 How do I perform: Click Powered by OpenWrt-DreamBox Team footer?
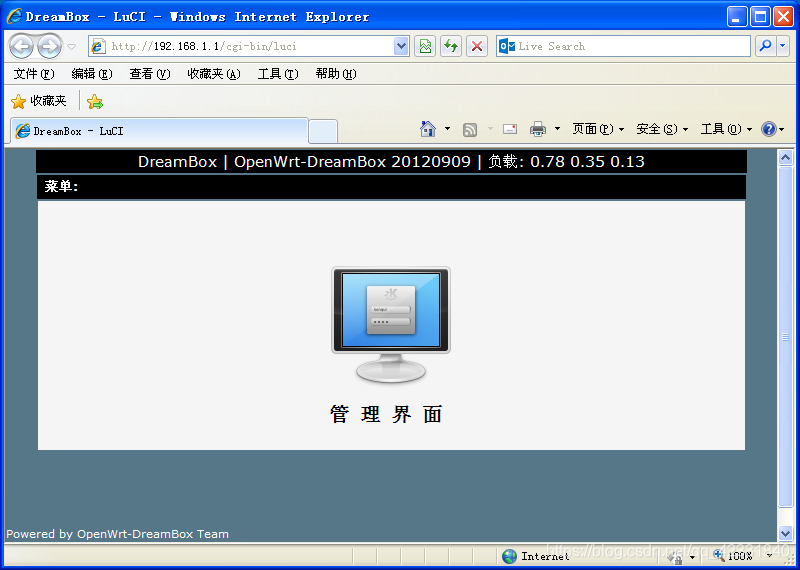pyautogui.click(x=117, y=534)
